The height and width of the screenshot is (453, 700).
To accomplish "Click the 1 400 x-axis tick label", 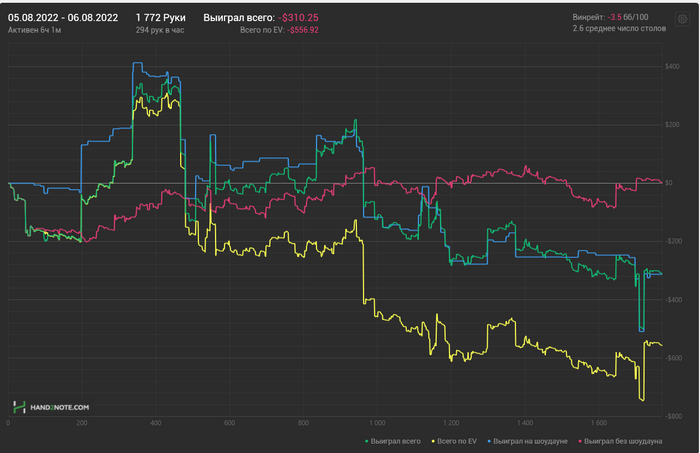I will coord(525,423).
